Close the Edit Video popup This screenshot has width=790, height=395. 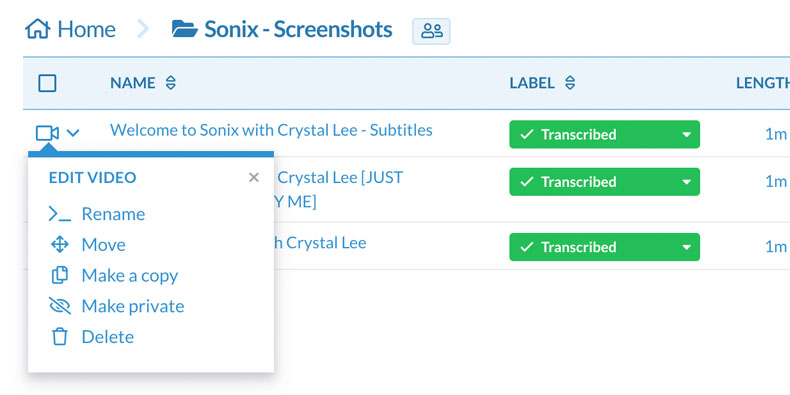pyautogui.click(x=254, y=177)
